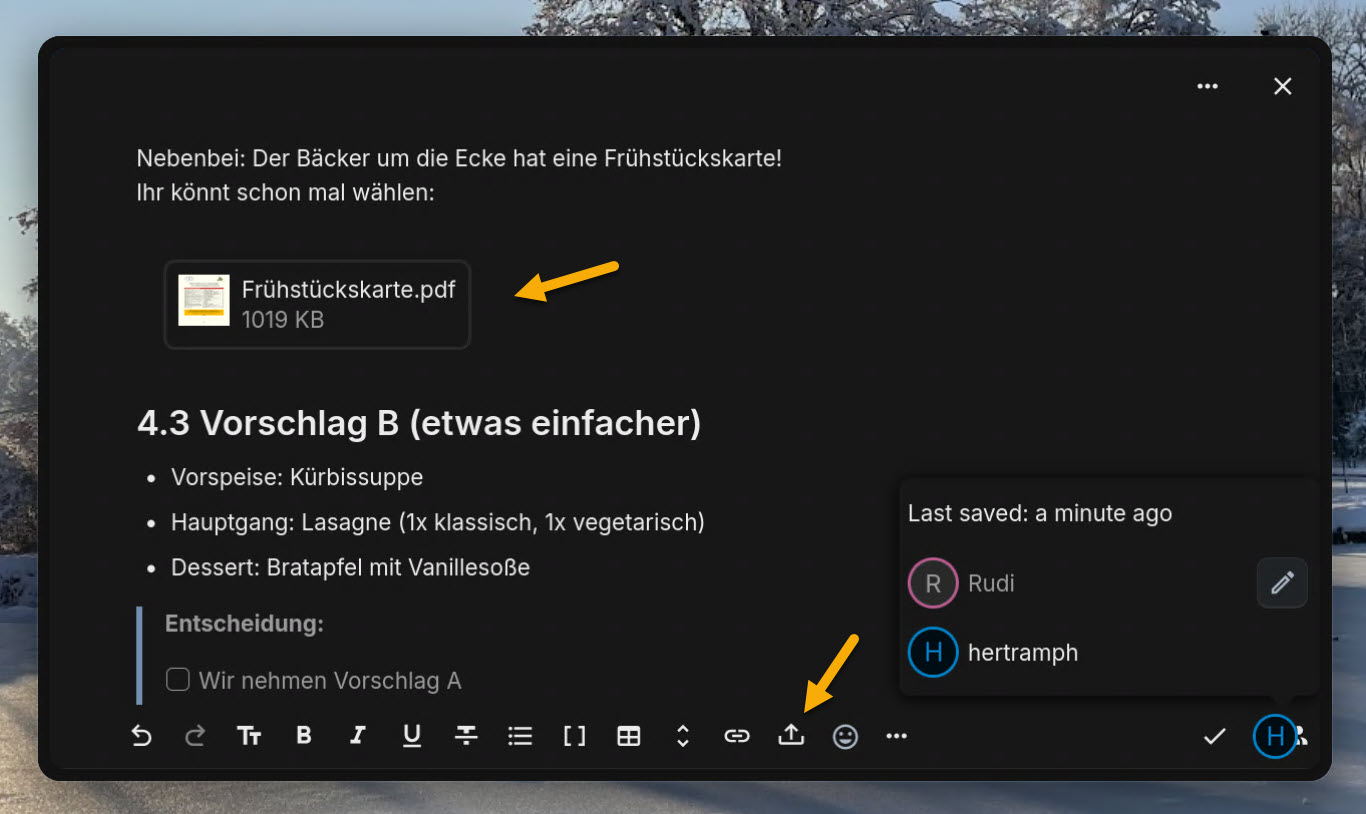This screenshot has height=814, width=1366.
Task: Insert a bulleted list
Action: [x=520, y=737]
